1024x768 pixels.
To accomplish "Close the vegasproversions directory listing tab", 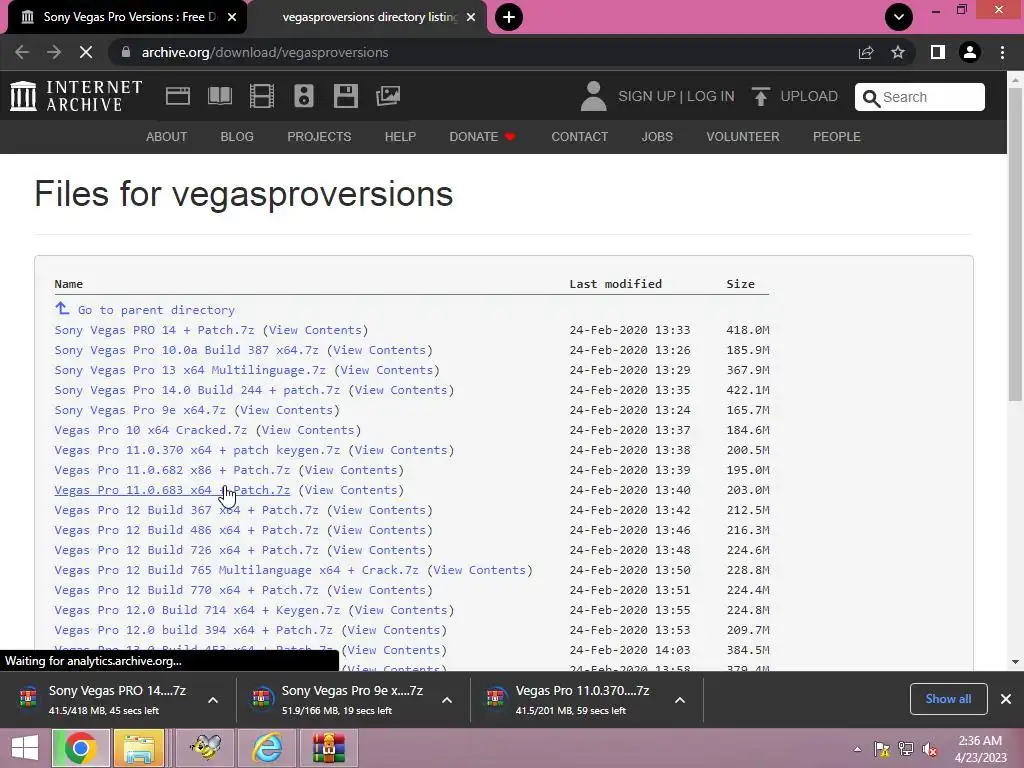I will (471, 17).
